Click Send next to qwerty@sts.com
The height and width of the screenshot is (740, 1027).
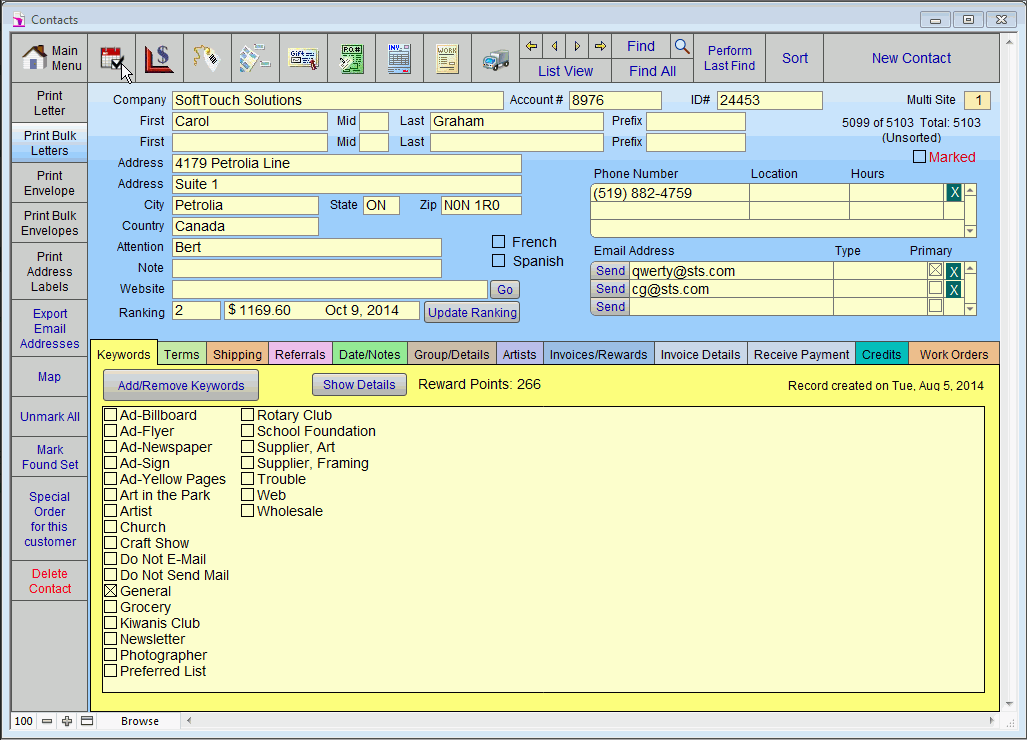(x=610, y=271)
